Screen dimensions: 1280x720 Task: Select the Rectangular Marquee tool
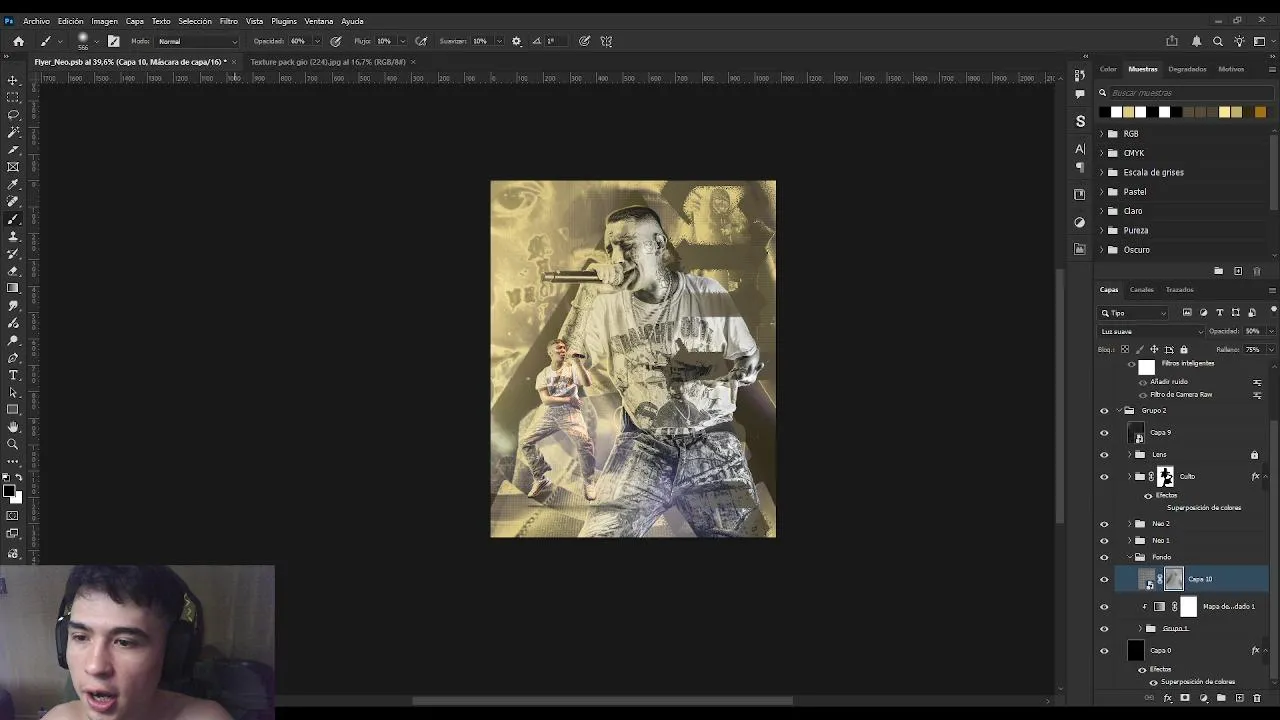click(x=13, y=97)
